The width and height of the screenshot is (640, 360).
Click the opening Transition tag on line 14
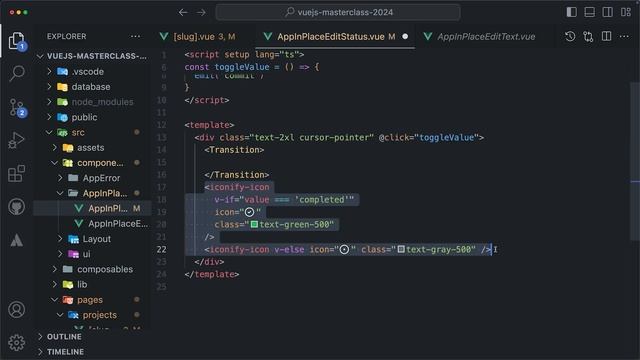pyautogui.click(x=234, y=150)
